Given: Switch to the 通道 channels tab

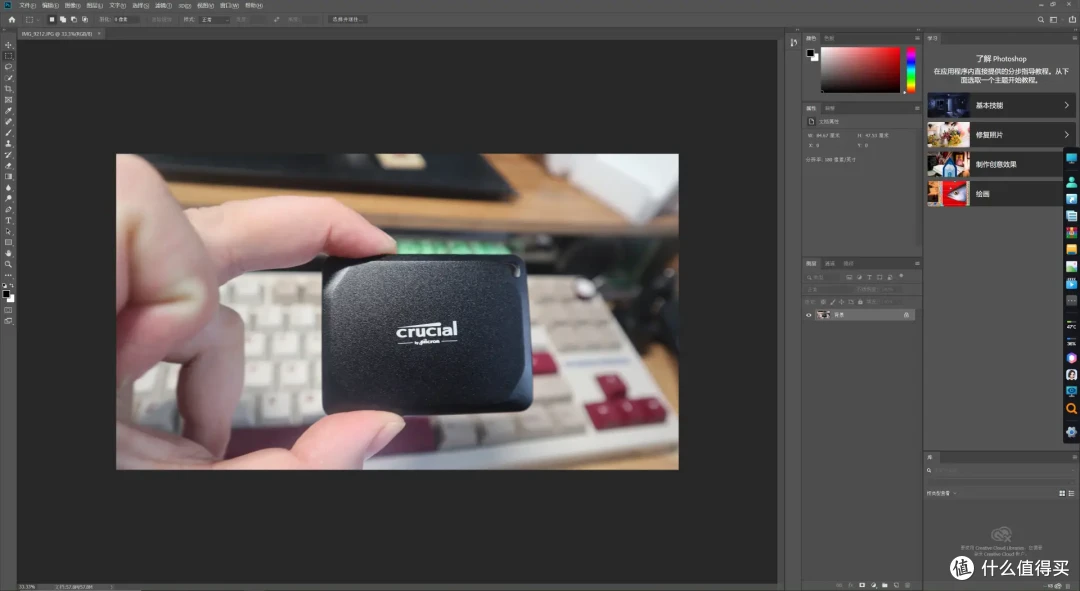Looking at the screenshot, I should 830,263.
